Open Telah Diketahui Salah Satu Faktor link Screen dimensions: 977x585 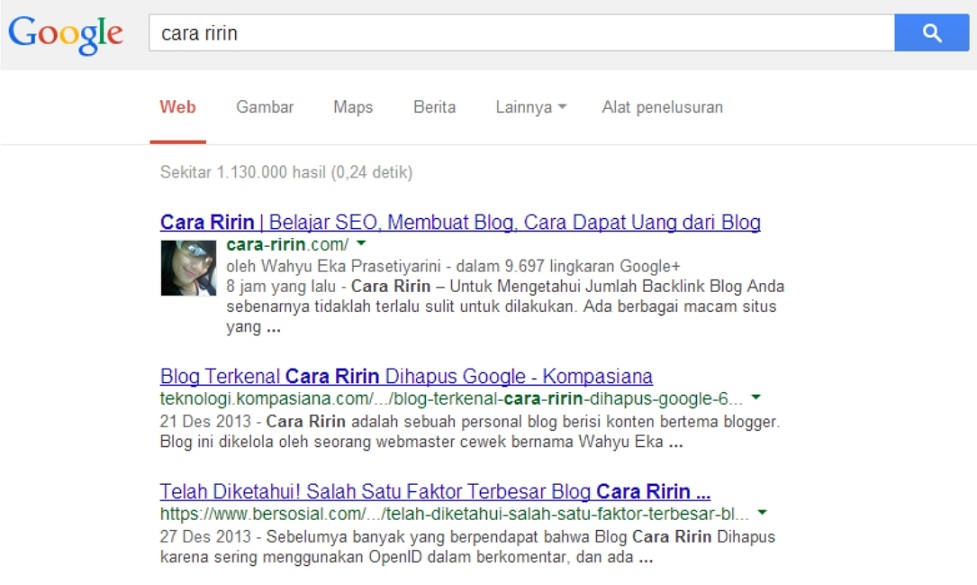point(436,492)
